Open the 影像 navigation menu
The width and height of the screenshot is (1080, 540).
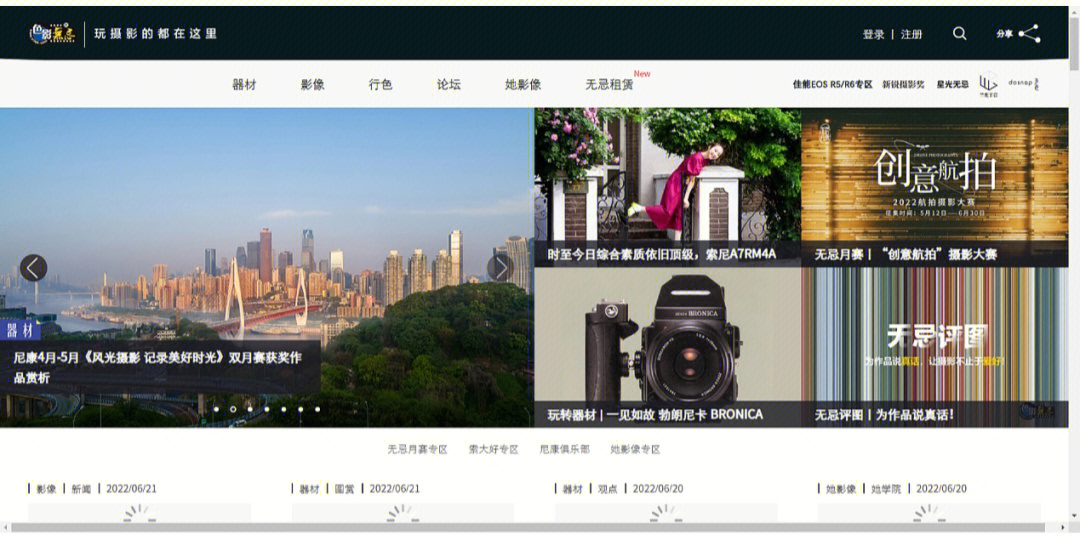pyautogui.click(x=312, y=85)
